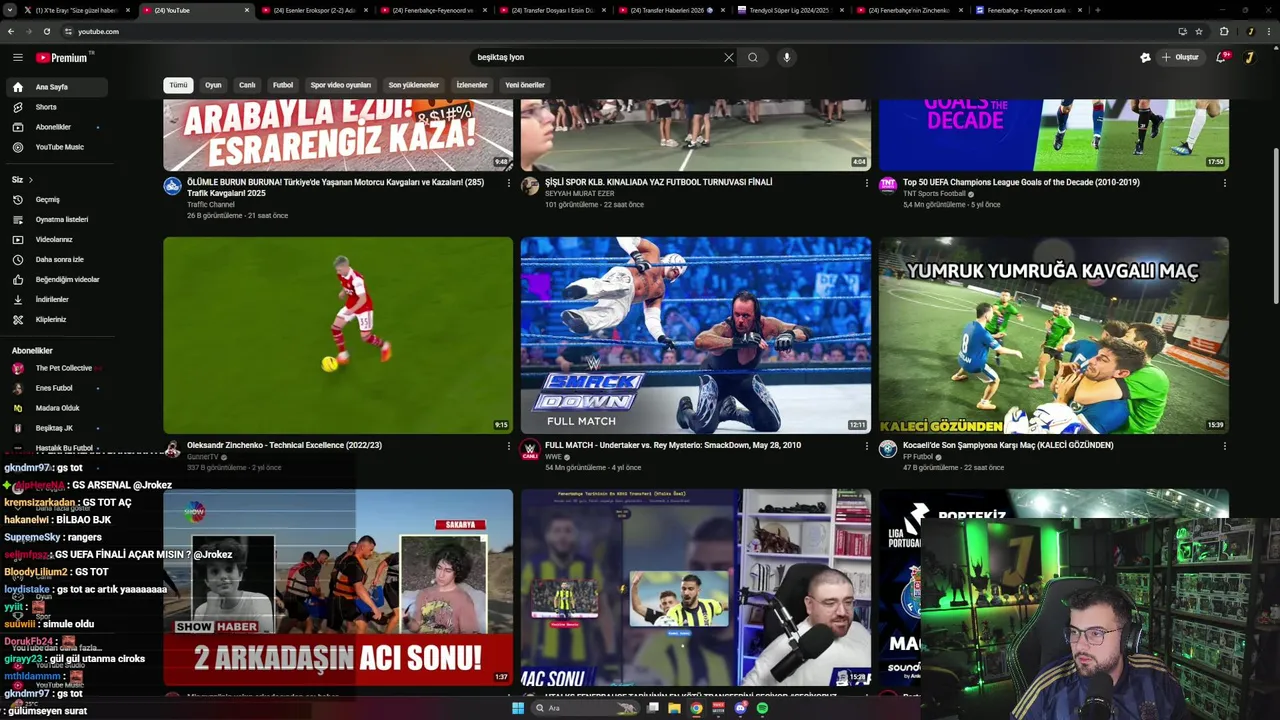The image size is (1280, 720).
Task: Open Windows Start menu
Action: coord(518,708)
